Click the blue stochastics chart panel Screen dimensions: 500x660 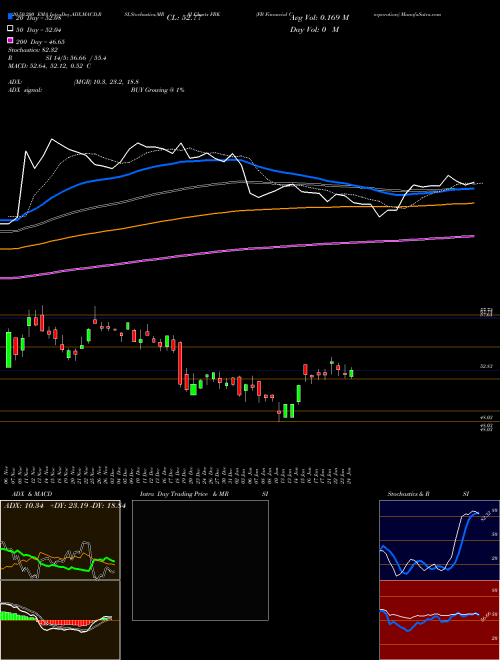[x=439, y=540]
